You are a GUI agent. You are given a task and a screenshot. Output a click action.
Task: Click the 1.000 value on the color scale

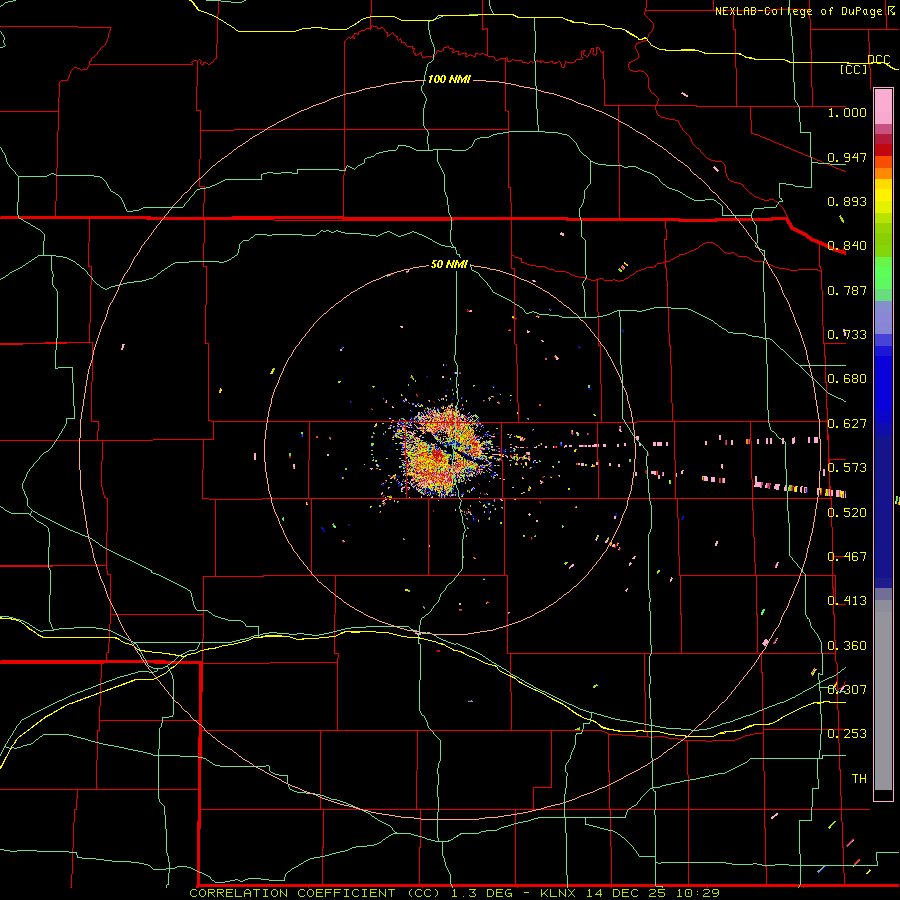click(847, 112)
